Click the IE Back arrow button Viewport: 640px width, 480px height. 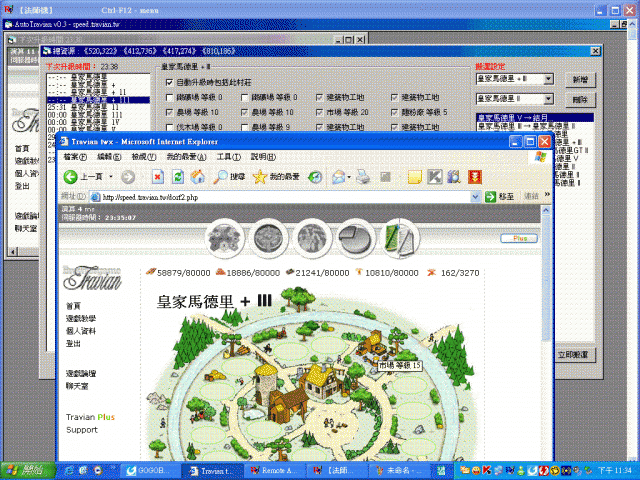(x=71, y=177)
